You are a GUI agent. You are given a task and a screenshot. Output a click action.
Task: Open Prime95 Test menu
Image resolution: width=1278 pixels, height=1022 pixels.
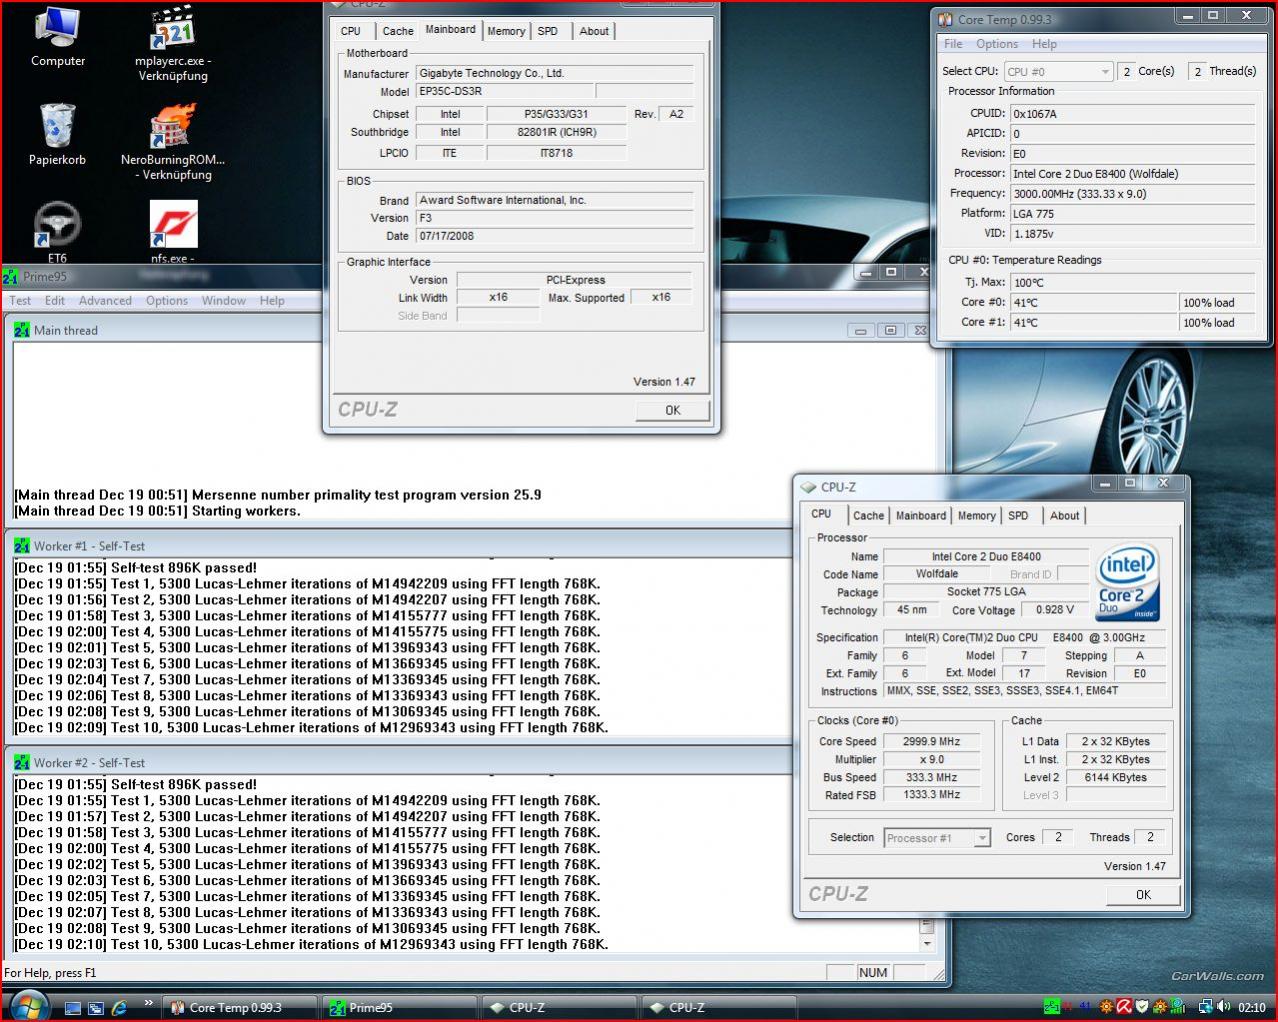click(x=20, y=301)
